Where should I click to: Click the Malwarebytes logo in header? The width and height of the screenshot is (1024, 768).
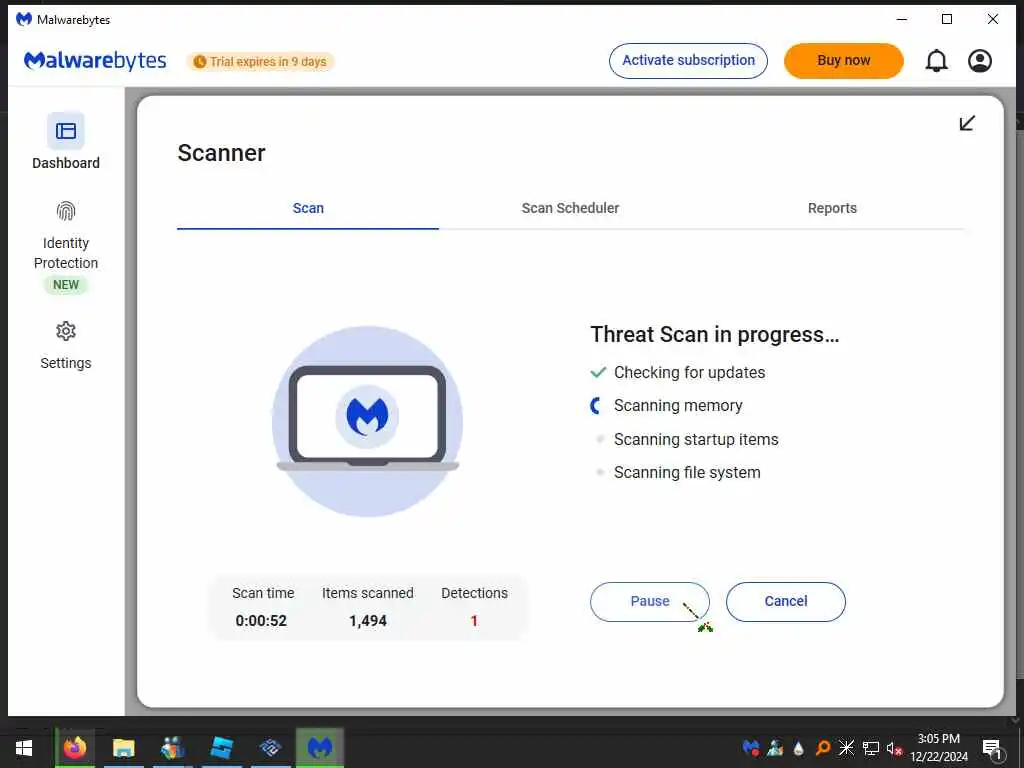95,61
